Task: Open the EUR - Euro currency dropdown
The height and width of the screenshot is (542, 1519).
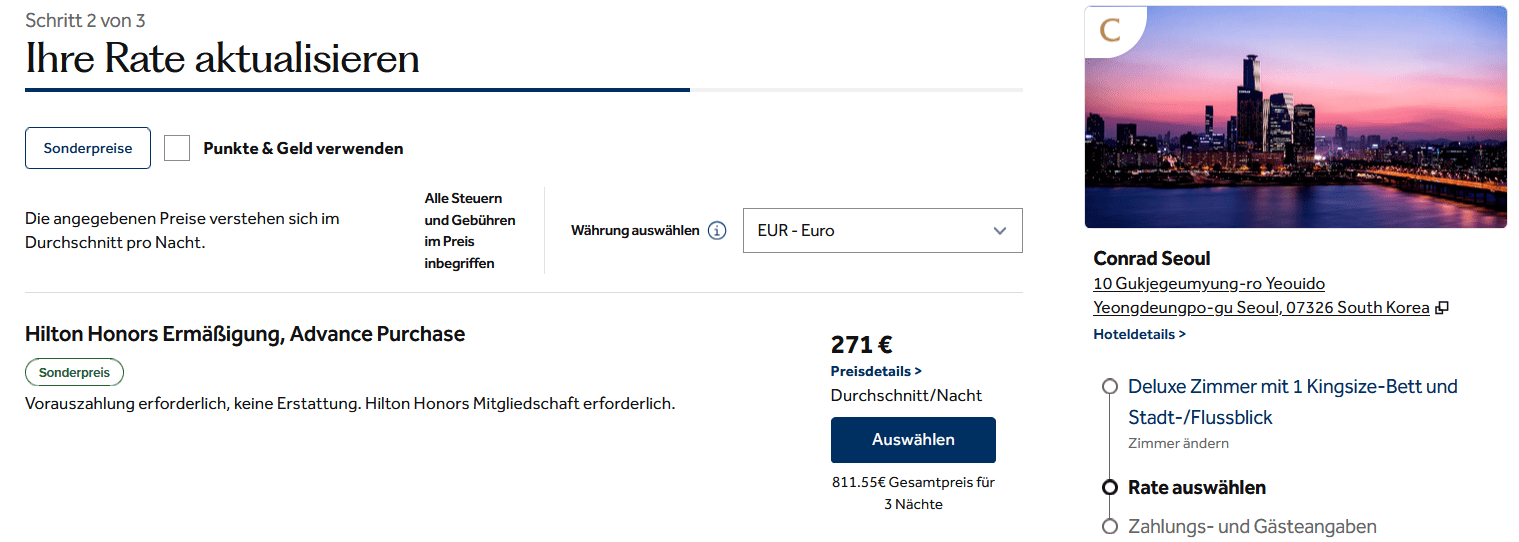Action: tap(882, 231)
